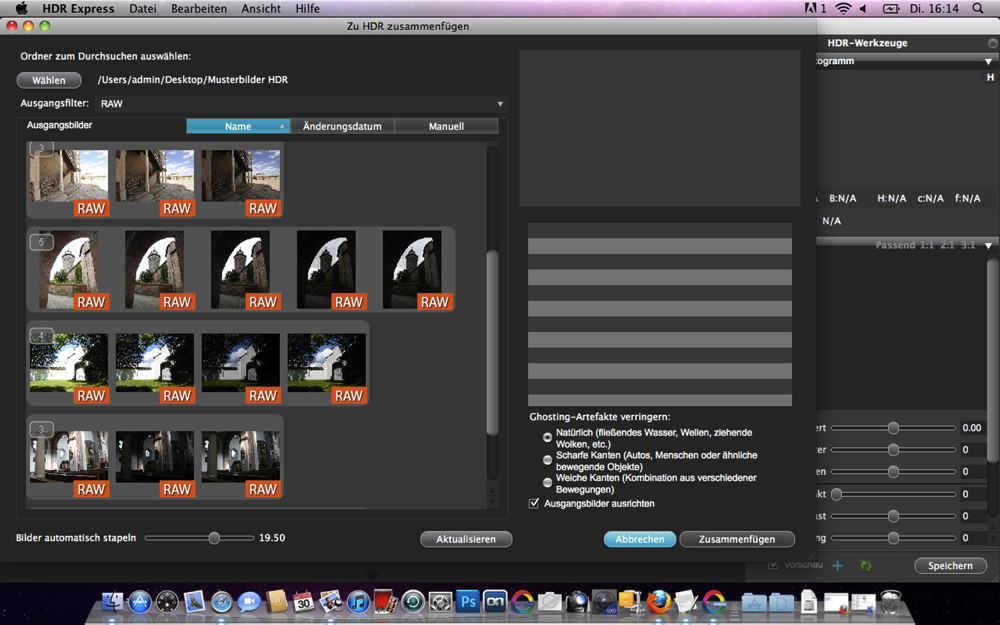The image size is (1000, 625).
Task: Click the Bilder automatisch stapeln slider handle
Action: (214, 538)
